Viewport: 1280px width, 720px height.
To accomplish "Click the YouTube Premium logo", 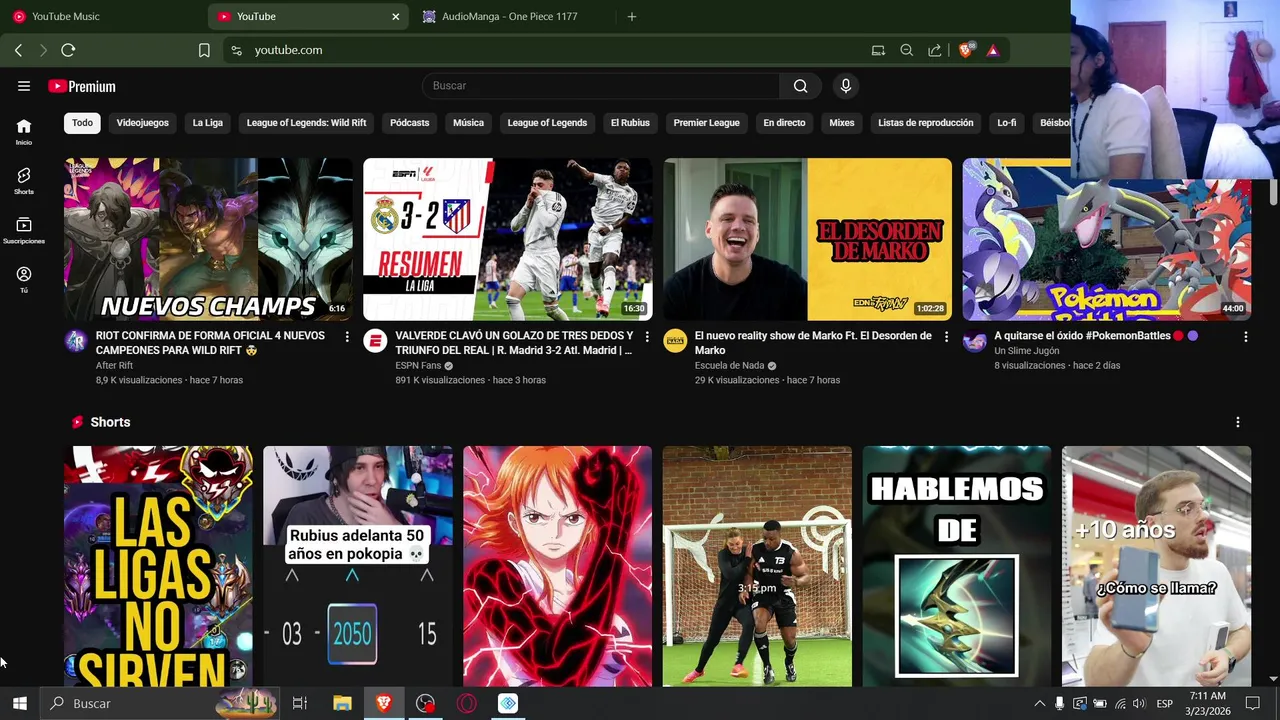I will pos(82,86).
